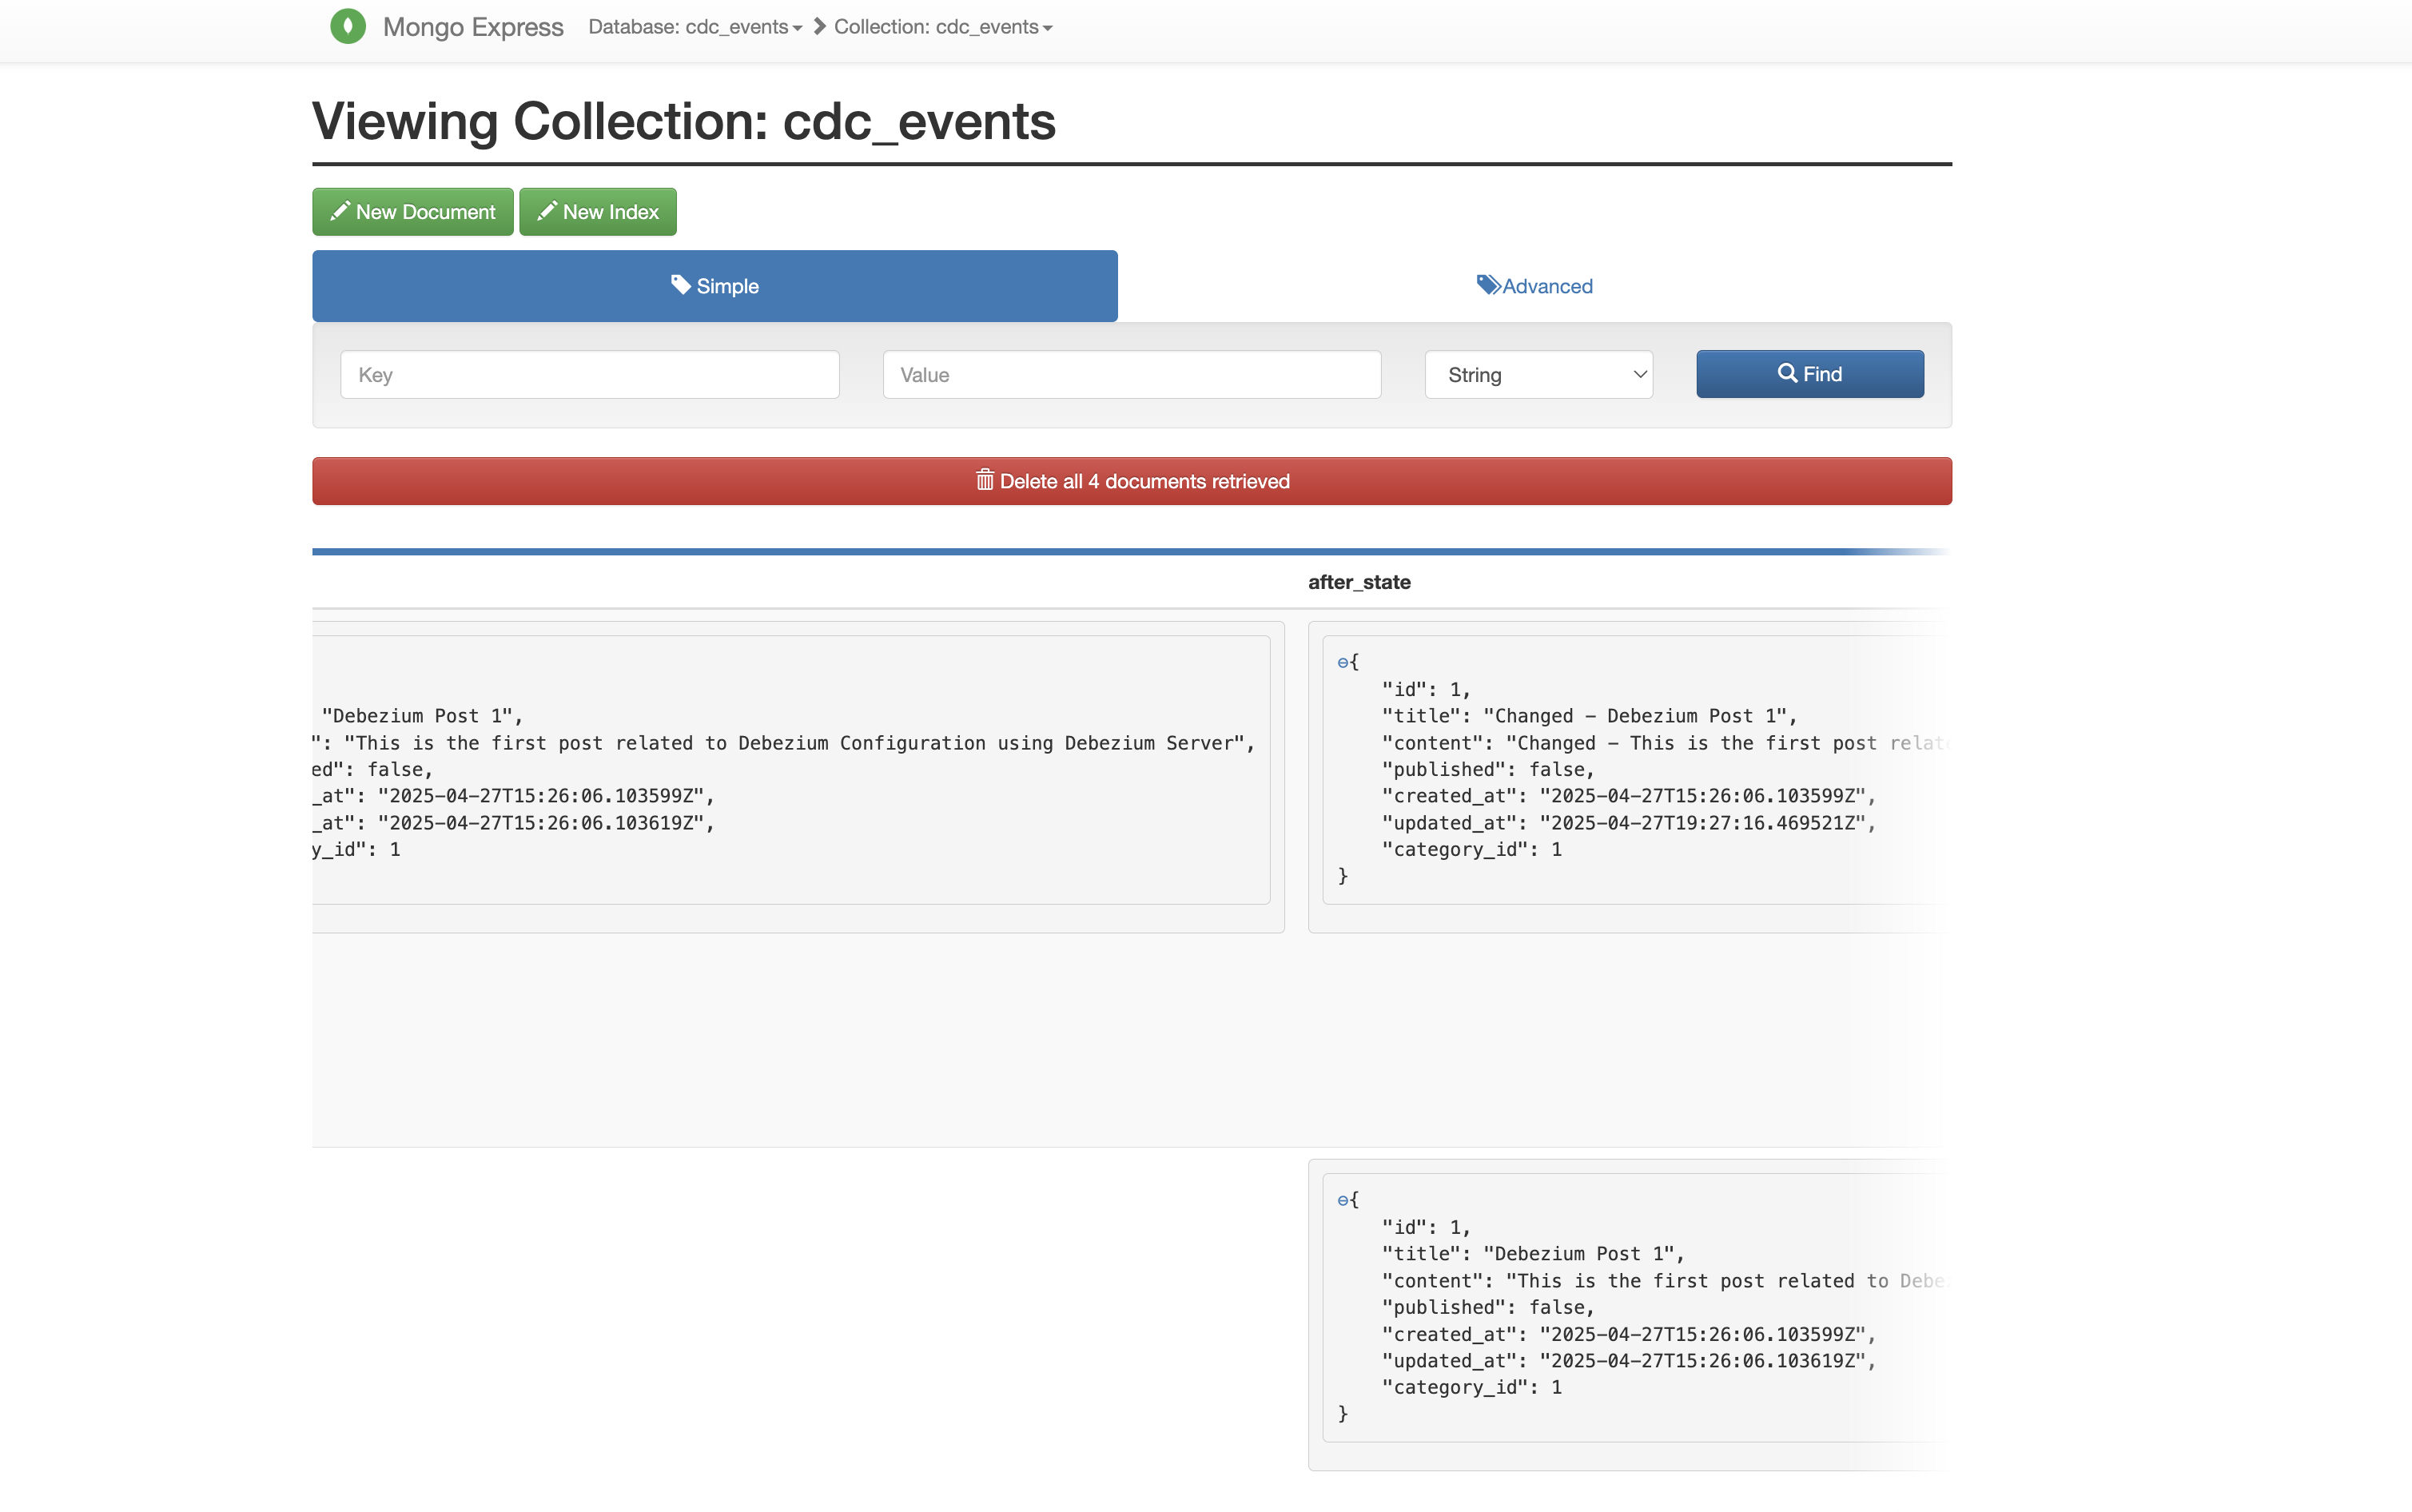The width and height of the screenshot is (2412, 1512).
Task: Switch to the Advanced search tab
Action: [1535, 286]
